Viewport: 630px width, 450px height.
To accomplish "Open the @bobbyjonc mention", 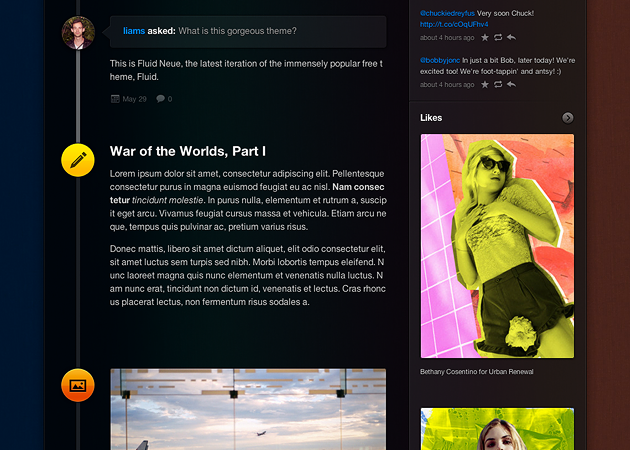I will coord(444,60).
